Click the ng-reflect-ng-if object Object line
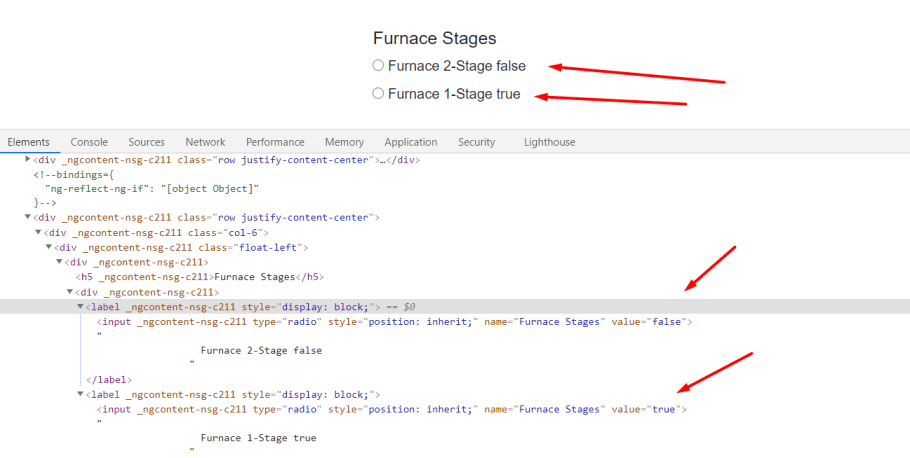This screenshot has height=458, width=910. pos(152,189)
